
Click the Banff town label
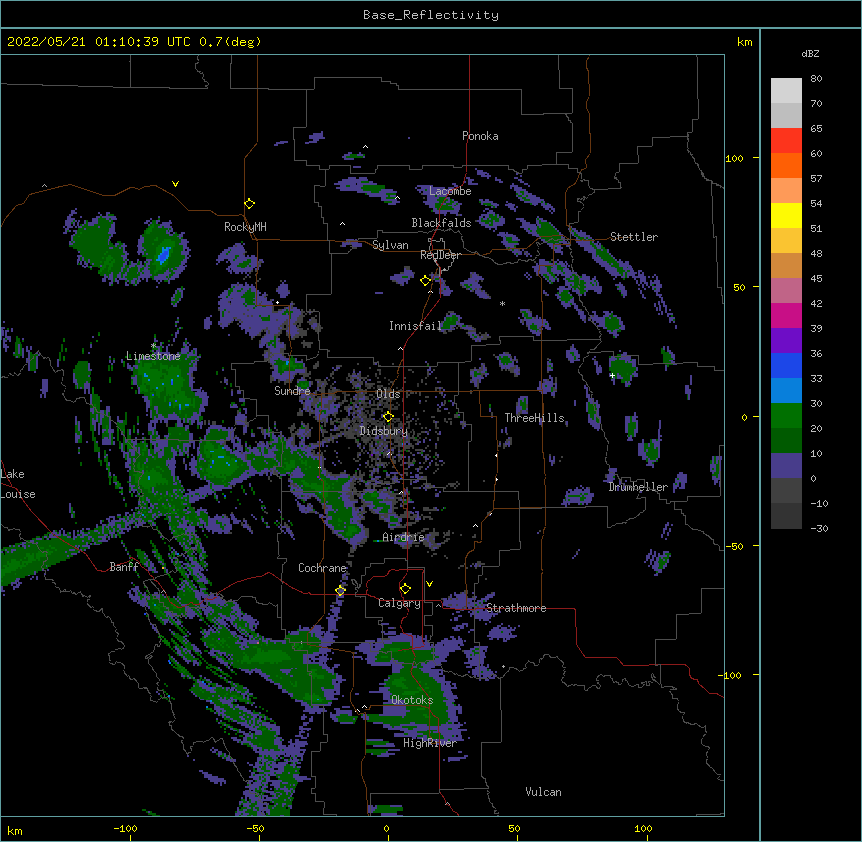click(124, 567)
